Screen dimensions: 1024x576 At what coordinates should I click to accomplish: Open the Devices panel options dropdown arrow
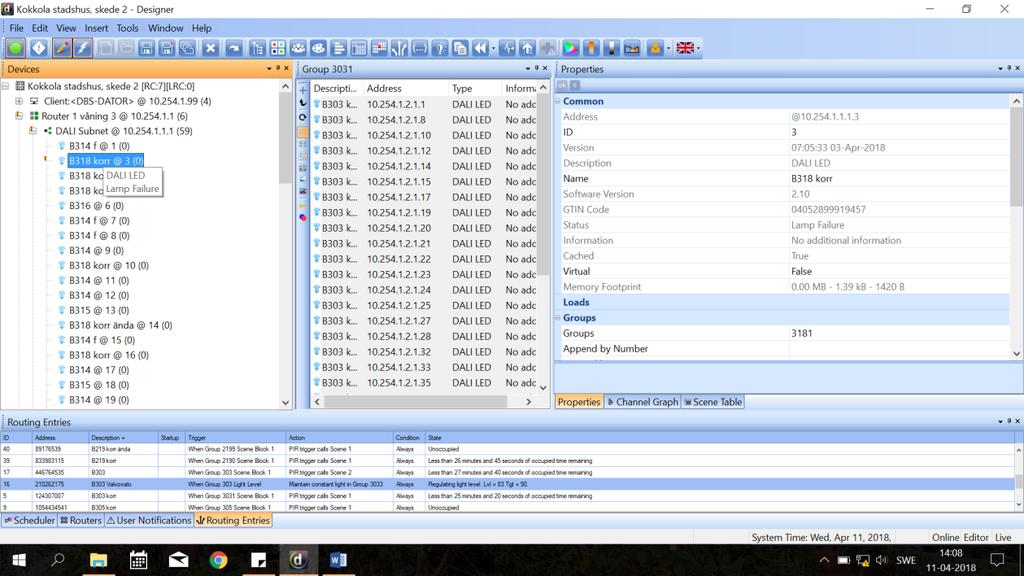pyautogui.click(x=269, y=69)
